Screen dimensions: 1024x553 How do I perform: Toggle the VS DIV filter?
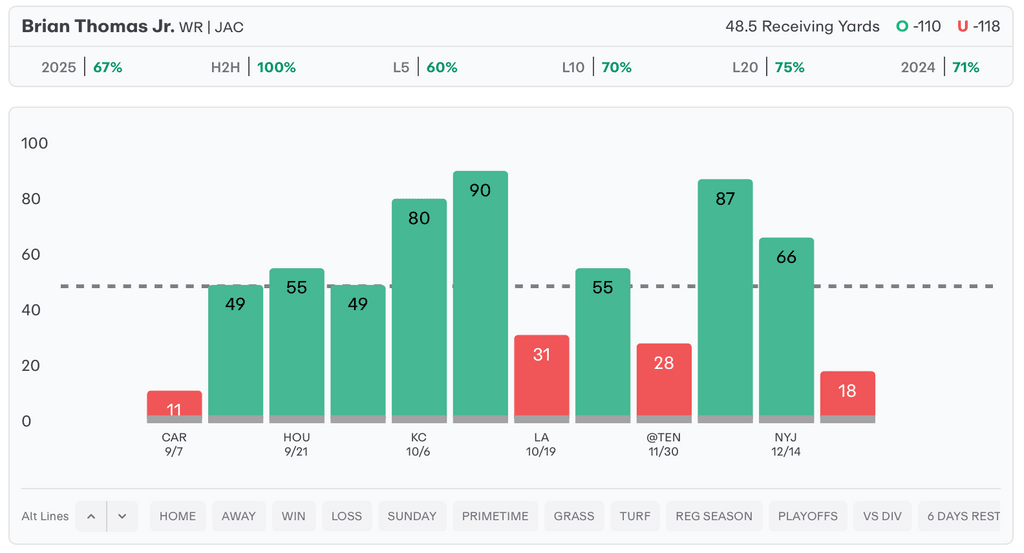click(x=883, y=516)
